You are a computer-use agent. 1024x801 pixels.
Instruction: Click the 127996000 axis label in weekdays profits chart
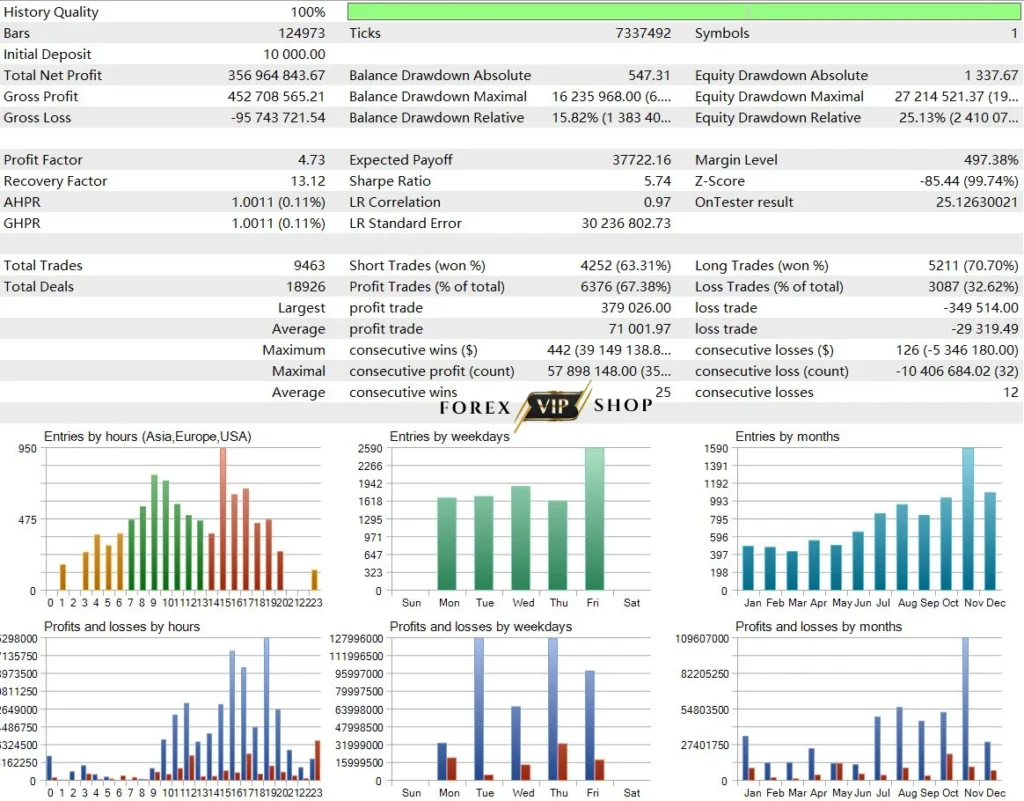(357, 638)
